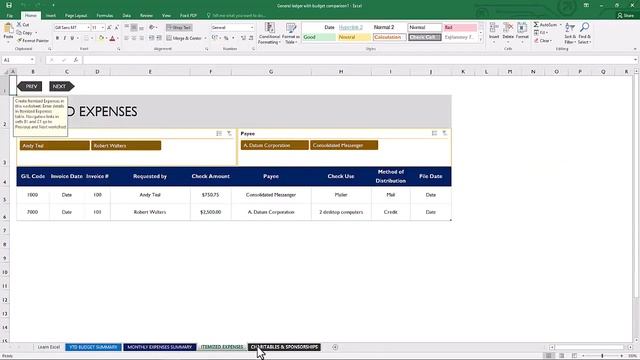Expand the cell styles gallery
Viewport: 640px width, 360px height.
pos(481,40)
